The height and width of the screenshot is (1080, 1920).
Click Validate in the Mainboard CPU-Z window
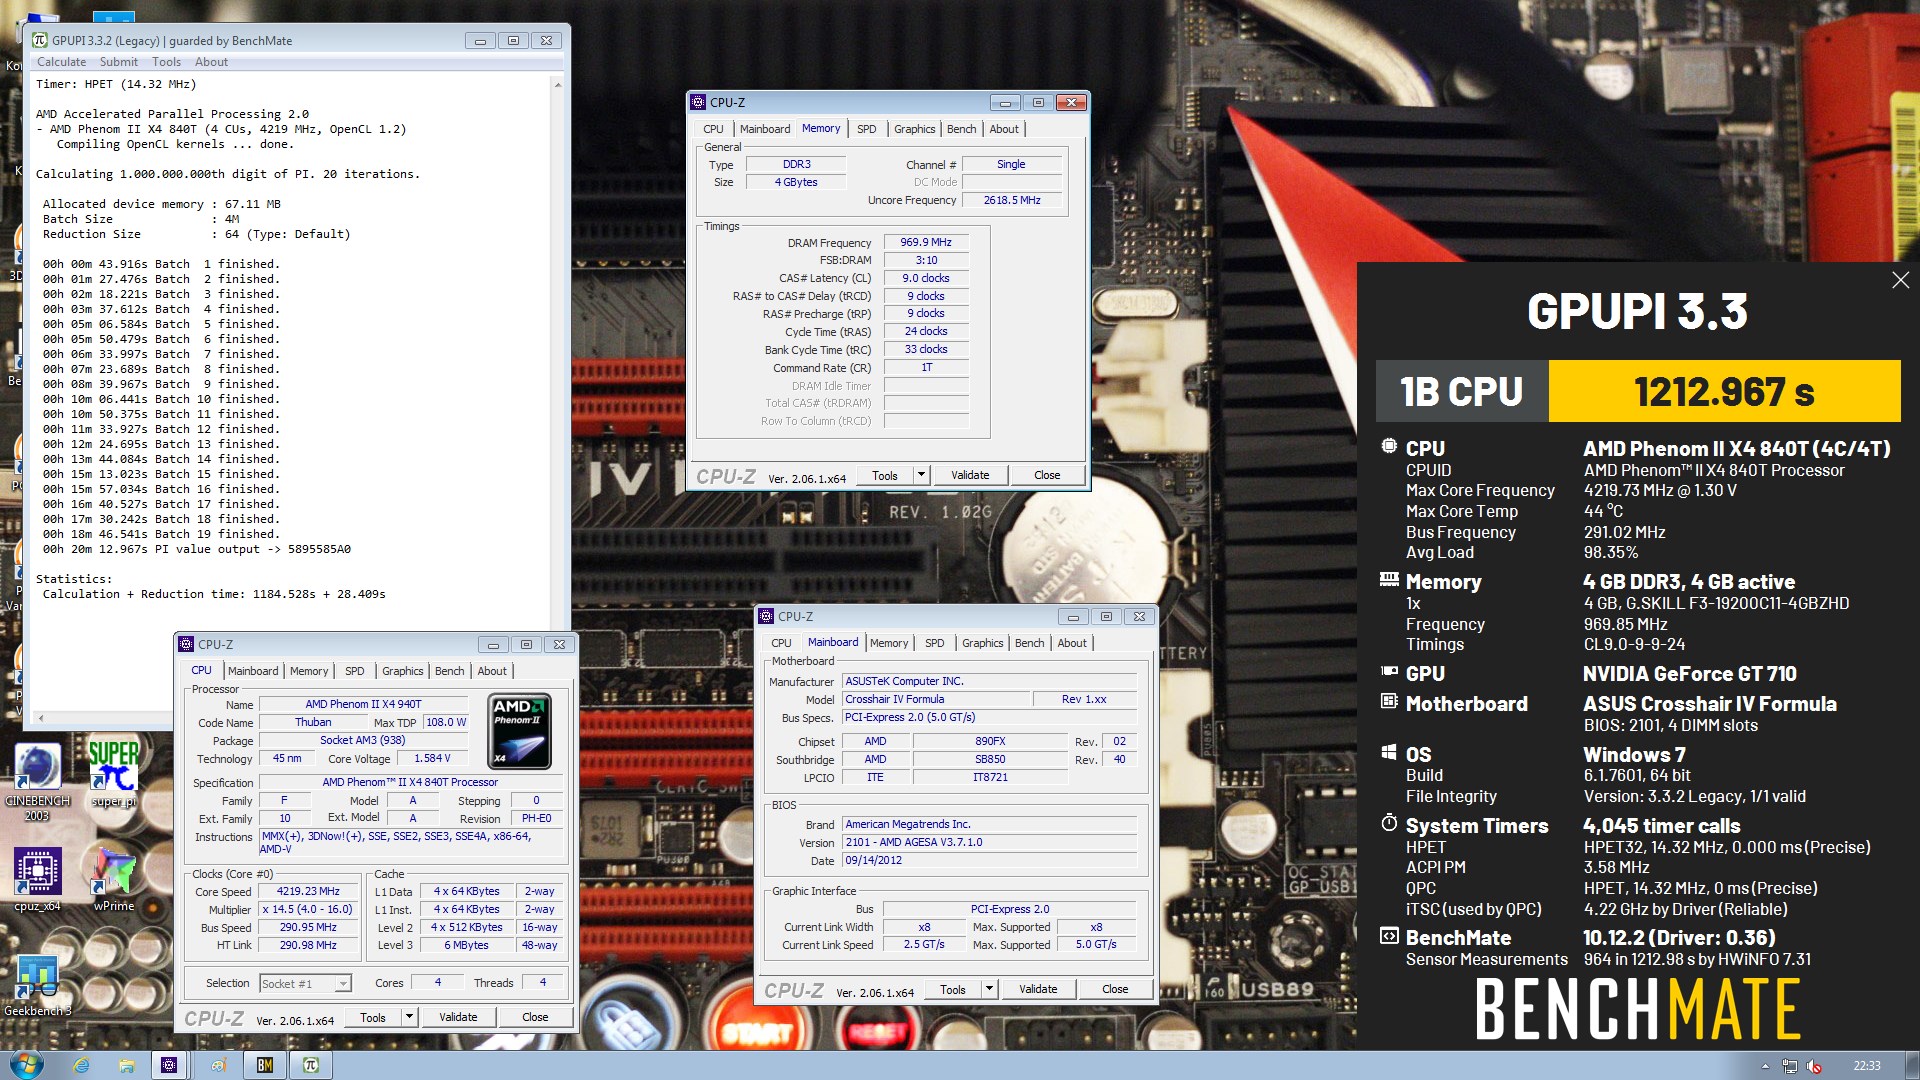[x=1038, y=989]
